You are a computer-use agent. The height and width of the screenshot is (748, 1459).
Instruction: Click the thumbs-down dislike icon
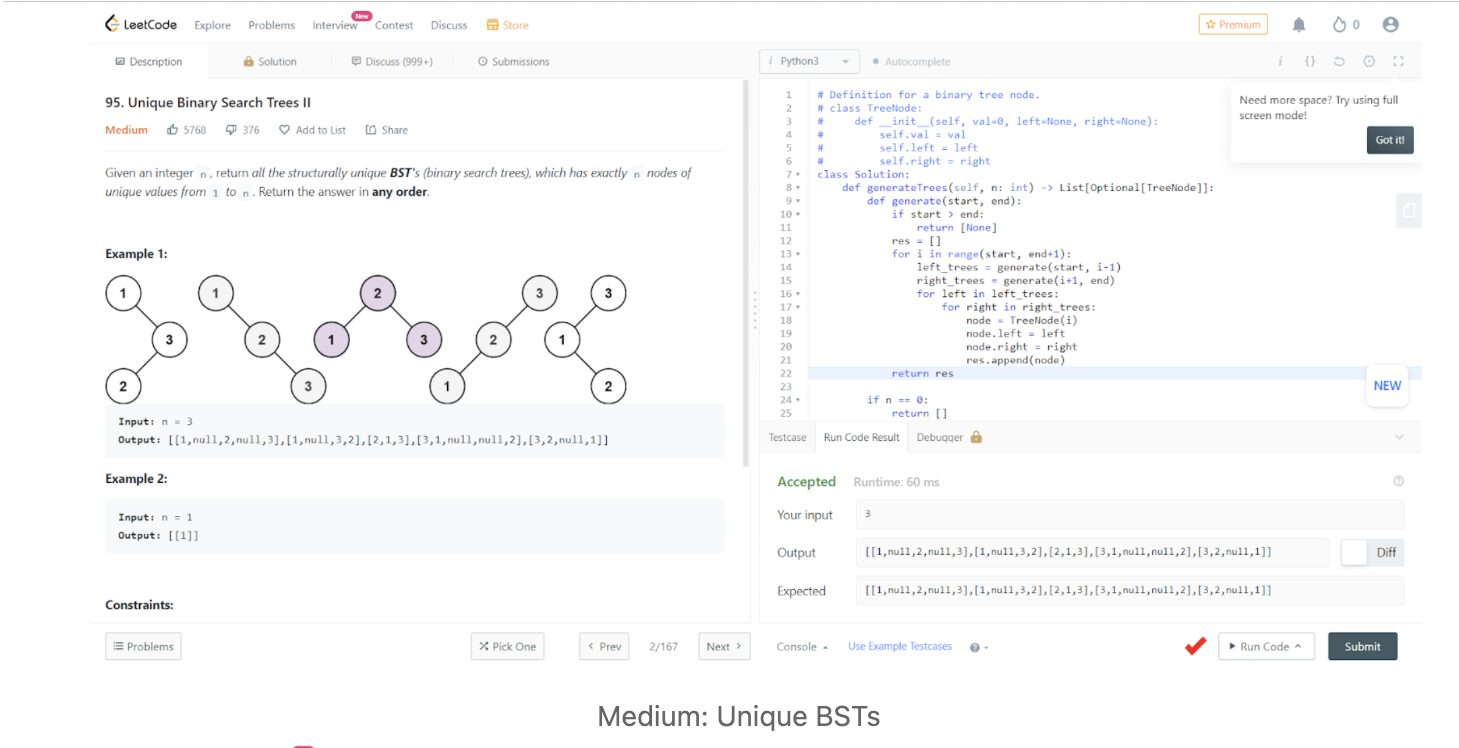coord(231,130)
